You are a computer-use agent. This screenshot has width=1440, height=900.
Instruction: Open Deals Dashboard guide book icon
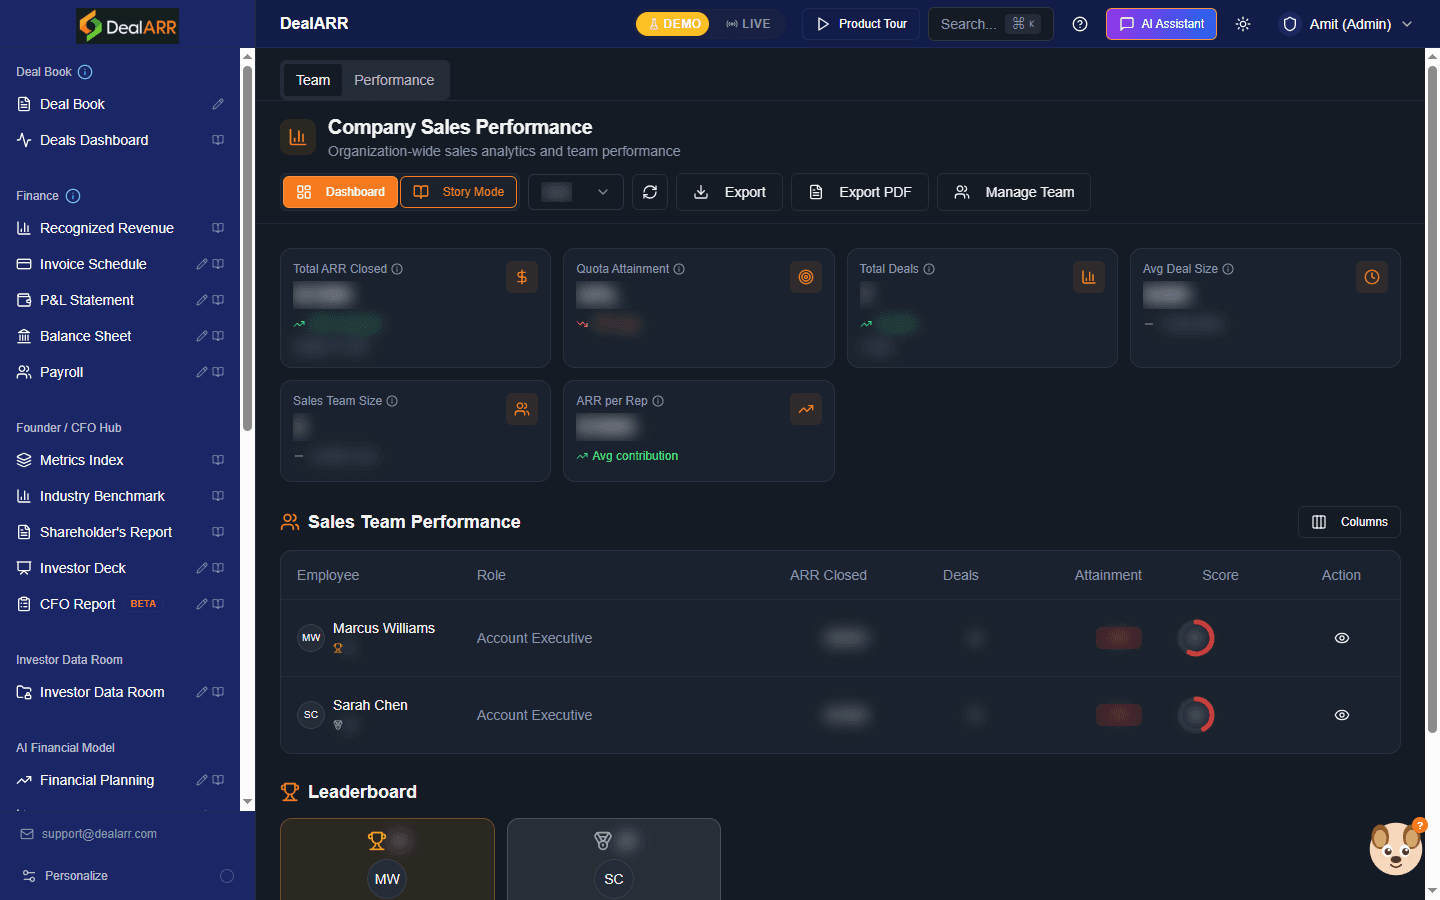pyautogui.click(x=218, y=140)
